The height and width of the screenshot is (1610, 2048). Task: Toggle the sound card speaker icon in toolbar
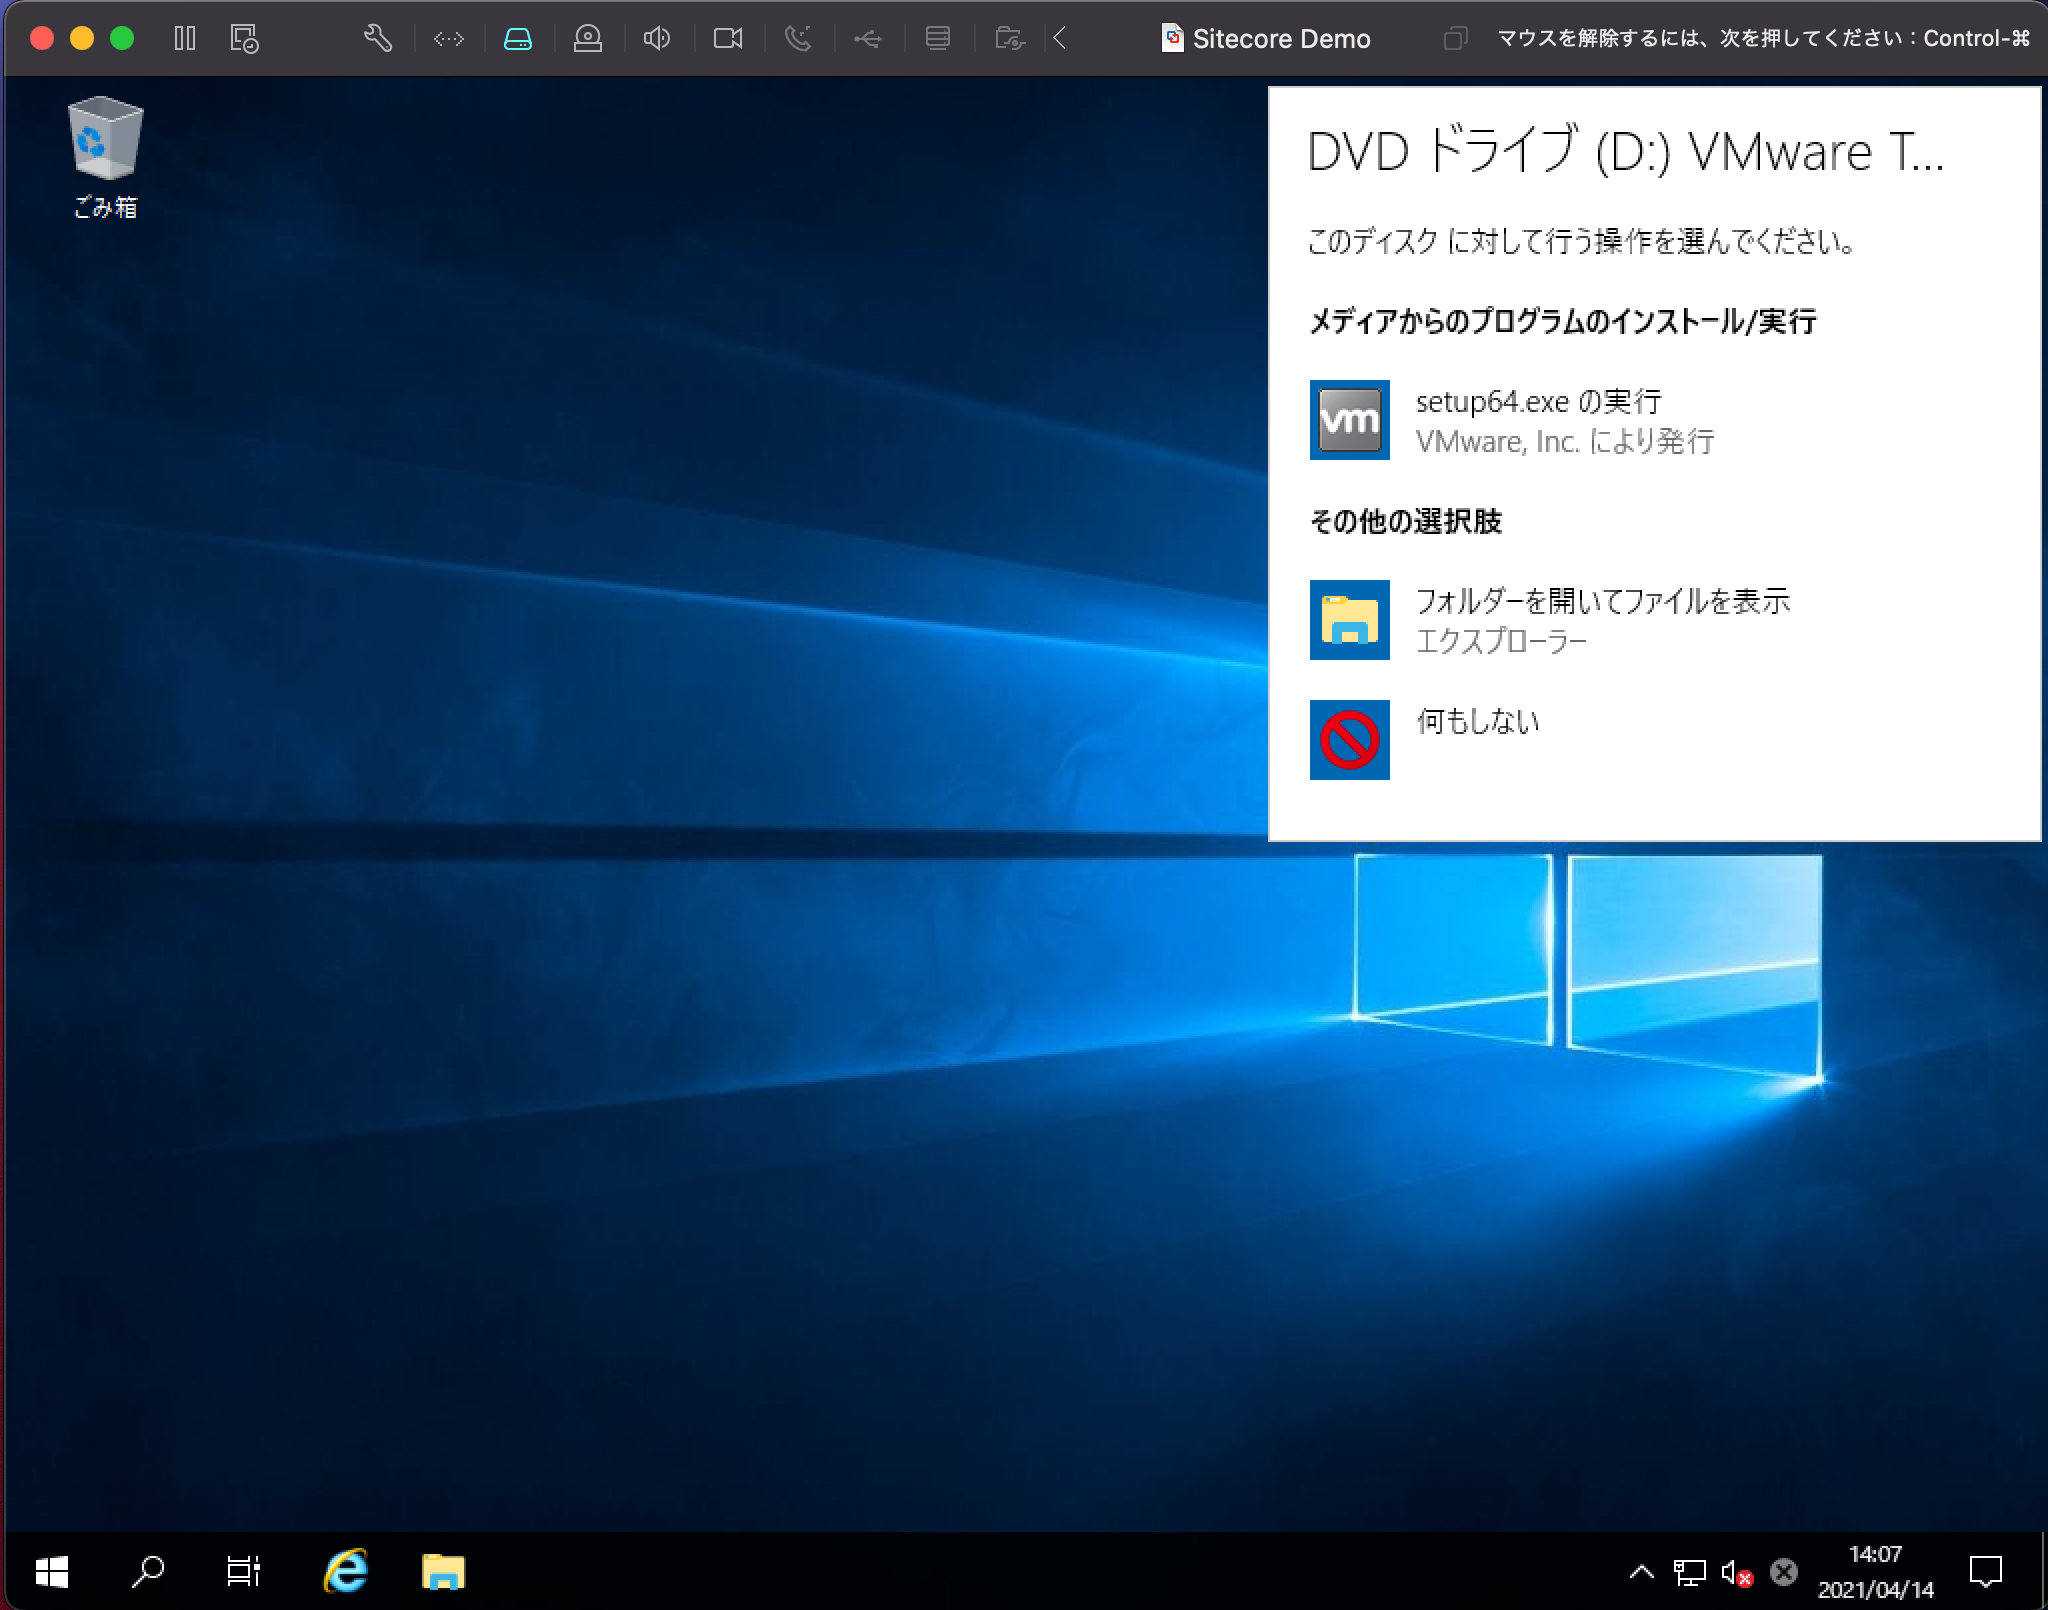[657, 39]
